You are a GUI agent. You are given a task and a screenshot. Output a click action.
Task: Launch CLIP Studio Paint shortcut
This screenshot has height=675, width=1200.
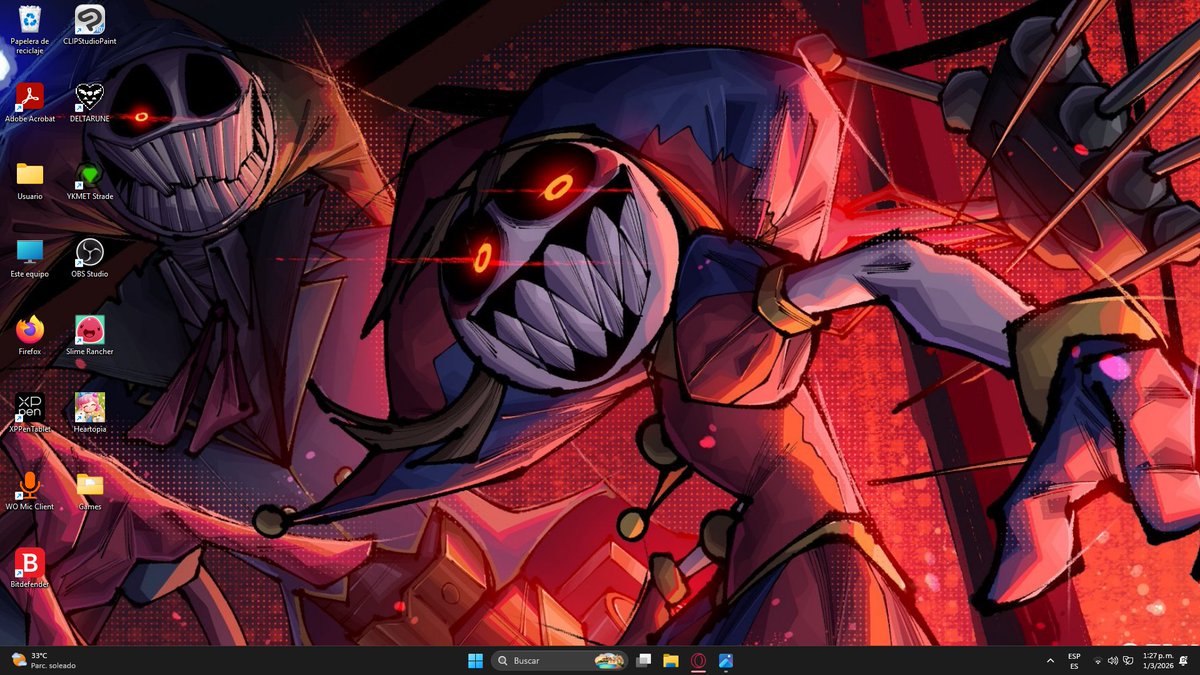coord(90,25)
